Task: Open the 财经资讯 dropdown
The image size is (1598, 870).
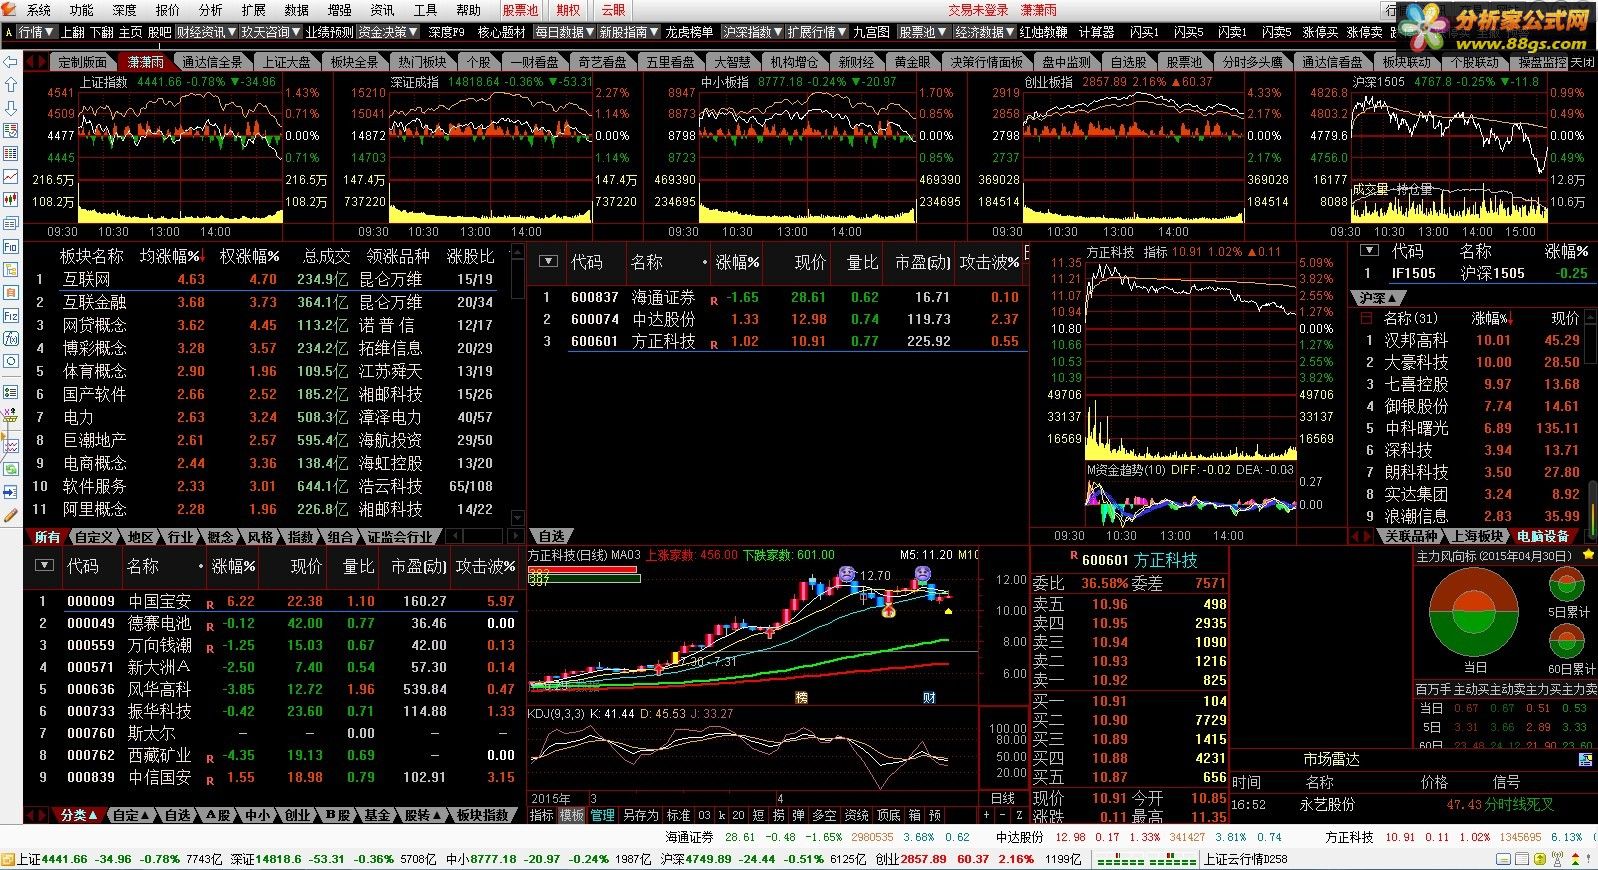Action: [x=206, y=32]
